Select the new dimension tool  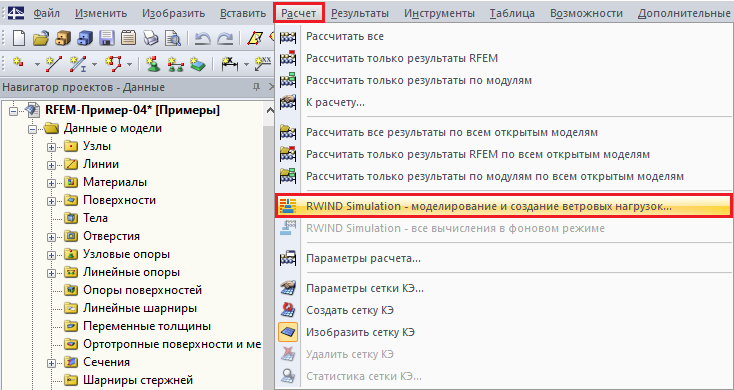pyautogui.click(x=230, y=63)
